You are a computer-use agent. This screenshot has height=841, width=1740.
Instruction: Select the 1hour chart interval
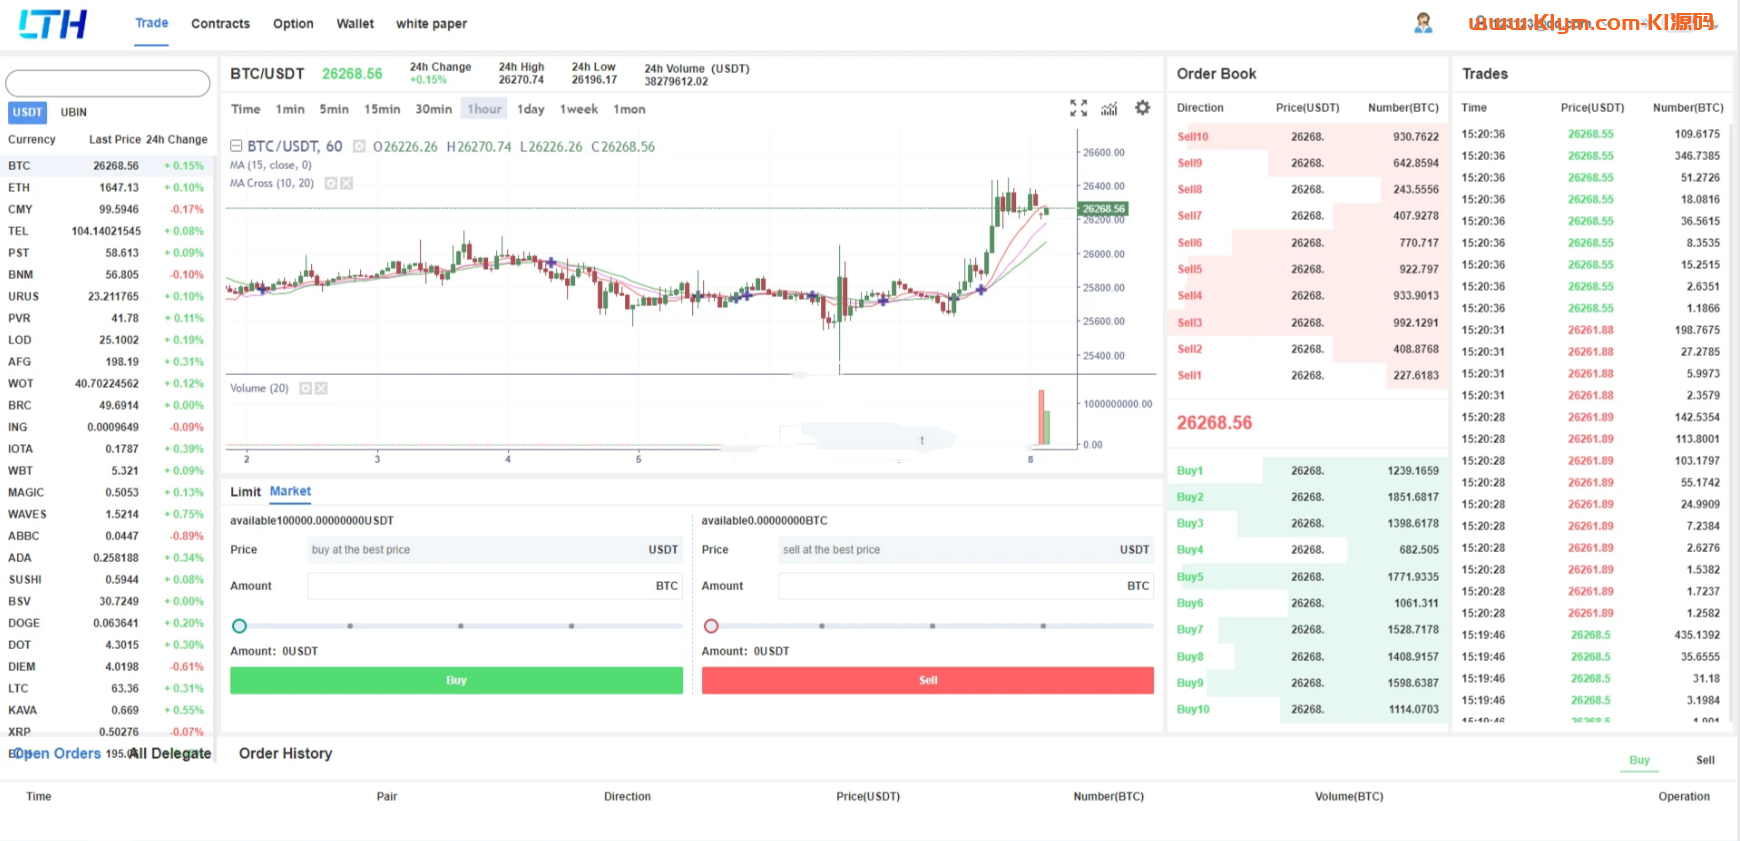click(x=485, y=109)
